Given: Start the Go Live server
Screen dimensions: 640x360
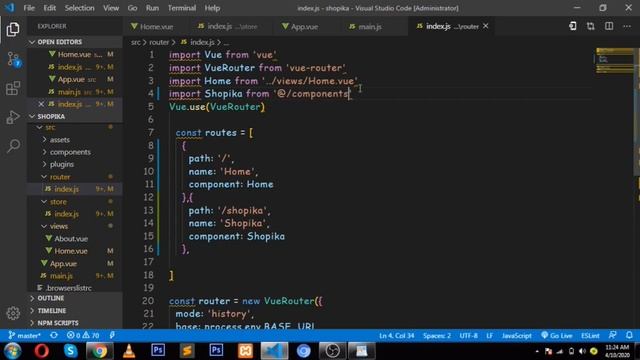Looking at the screenshot, I should point(557,336).
